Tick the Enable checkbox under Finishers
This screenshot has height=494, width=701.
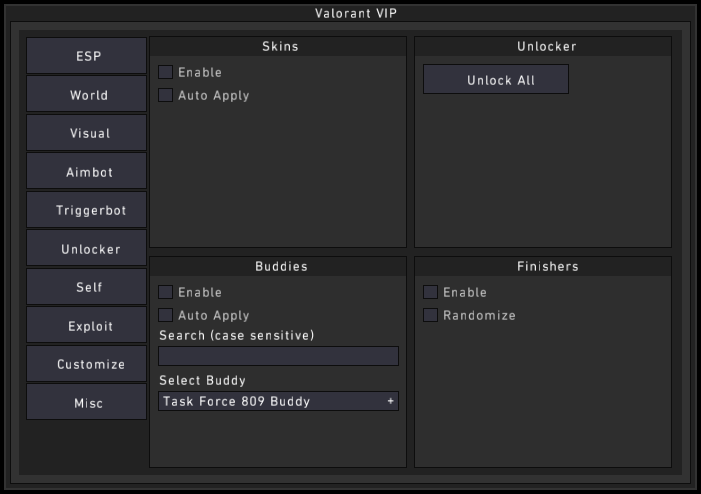pos(431,292)
